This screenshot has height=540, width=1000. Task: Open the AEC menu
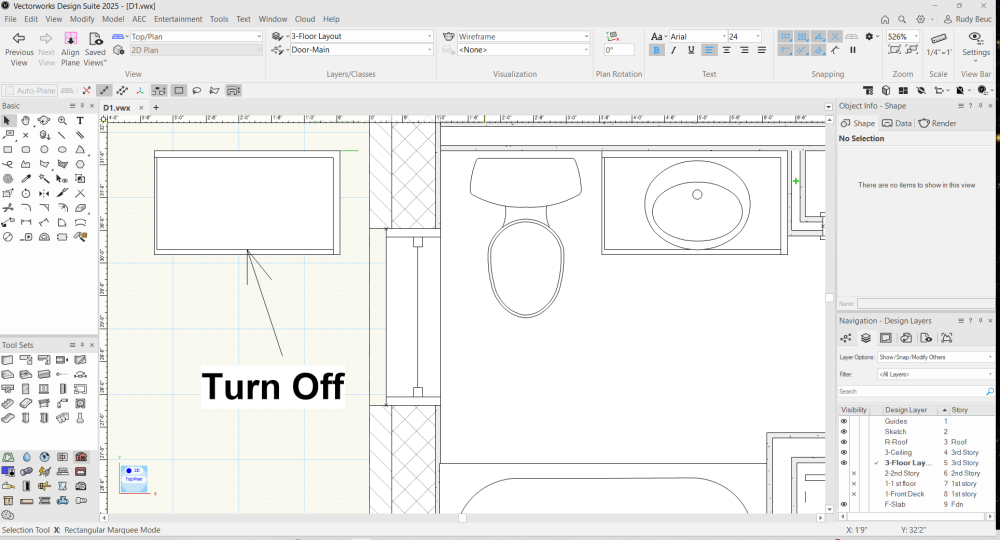(138, 19)
